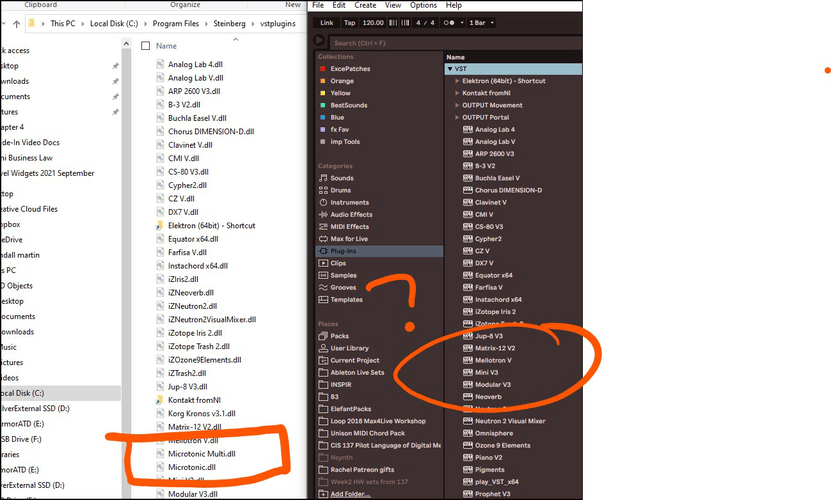Collapse the VST folder
This screenshot has width=831, height=500.
point(449,69)
